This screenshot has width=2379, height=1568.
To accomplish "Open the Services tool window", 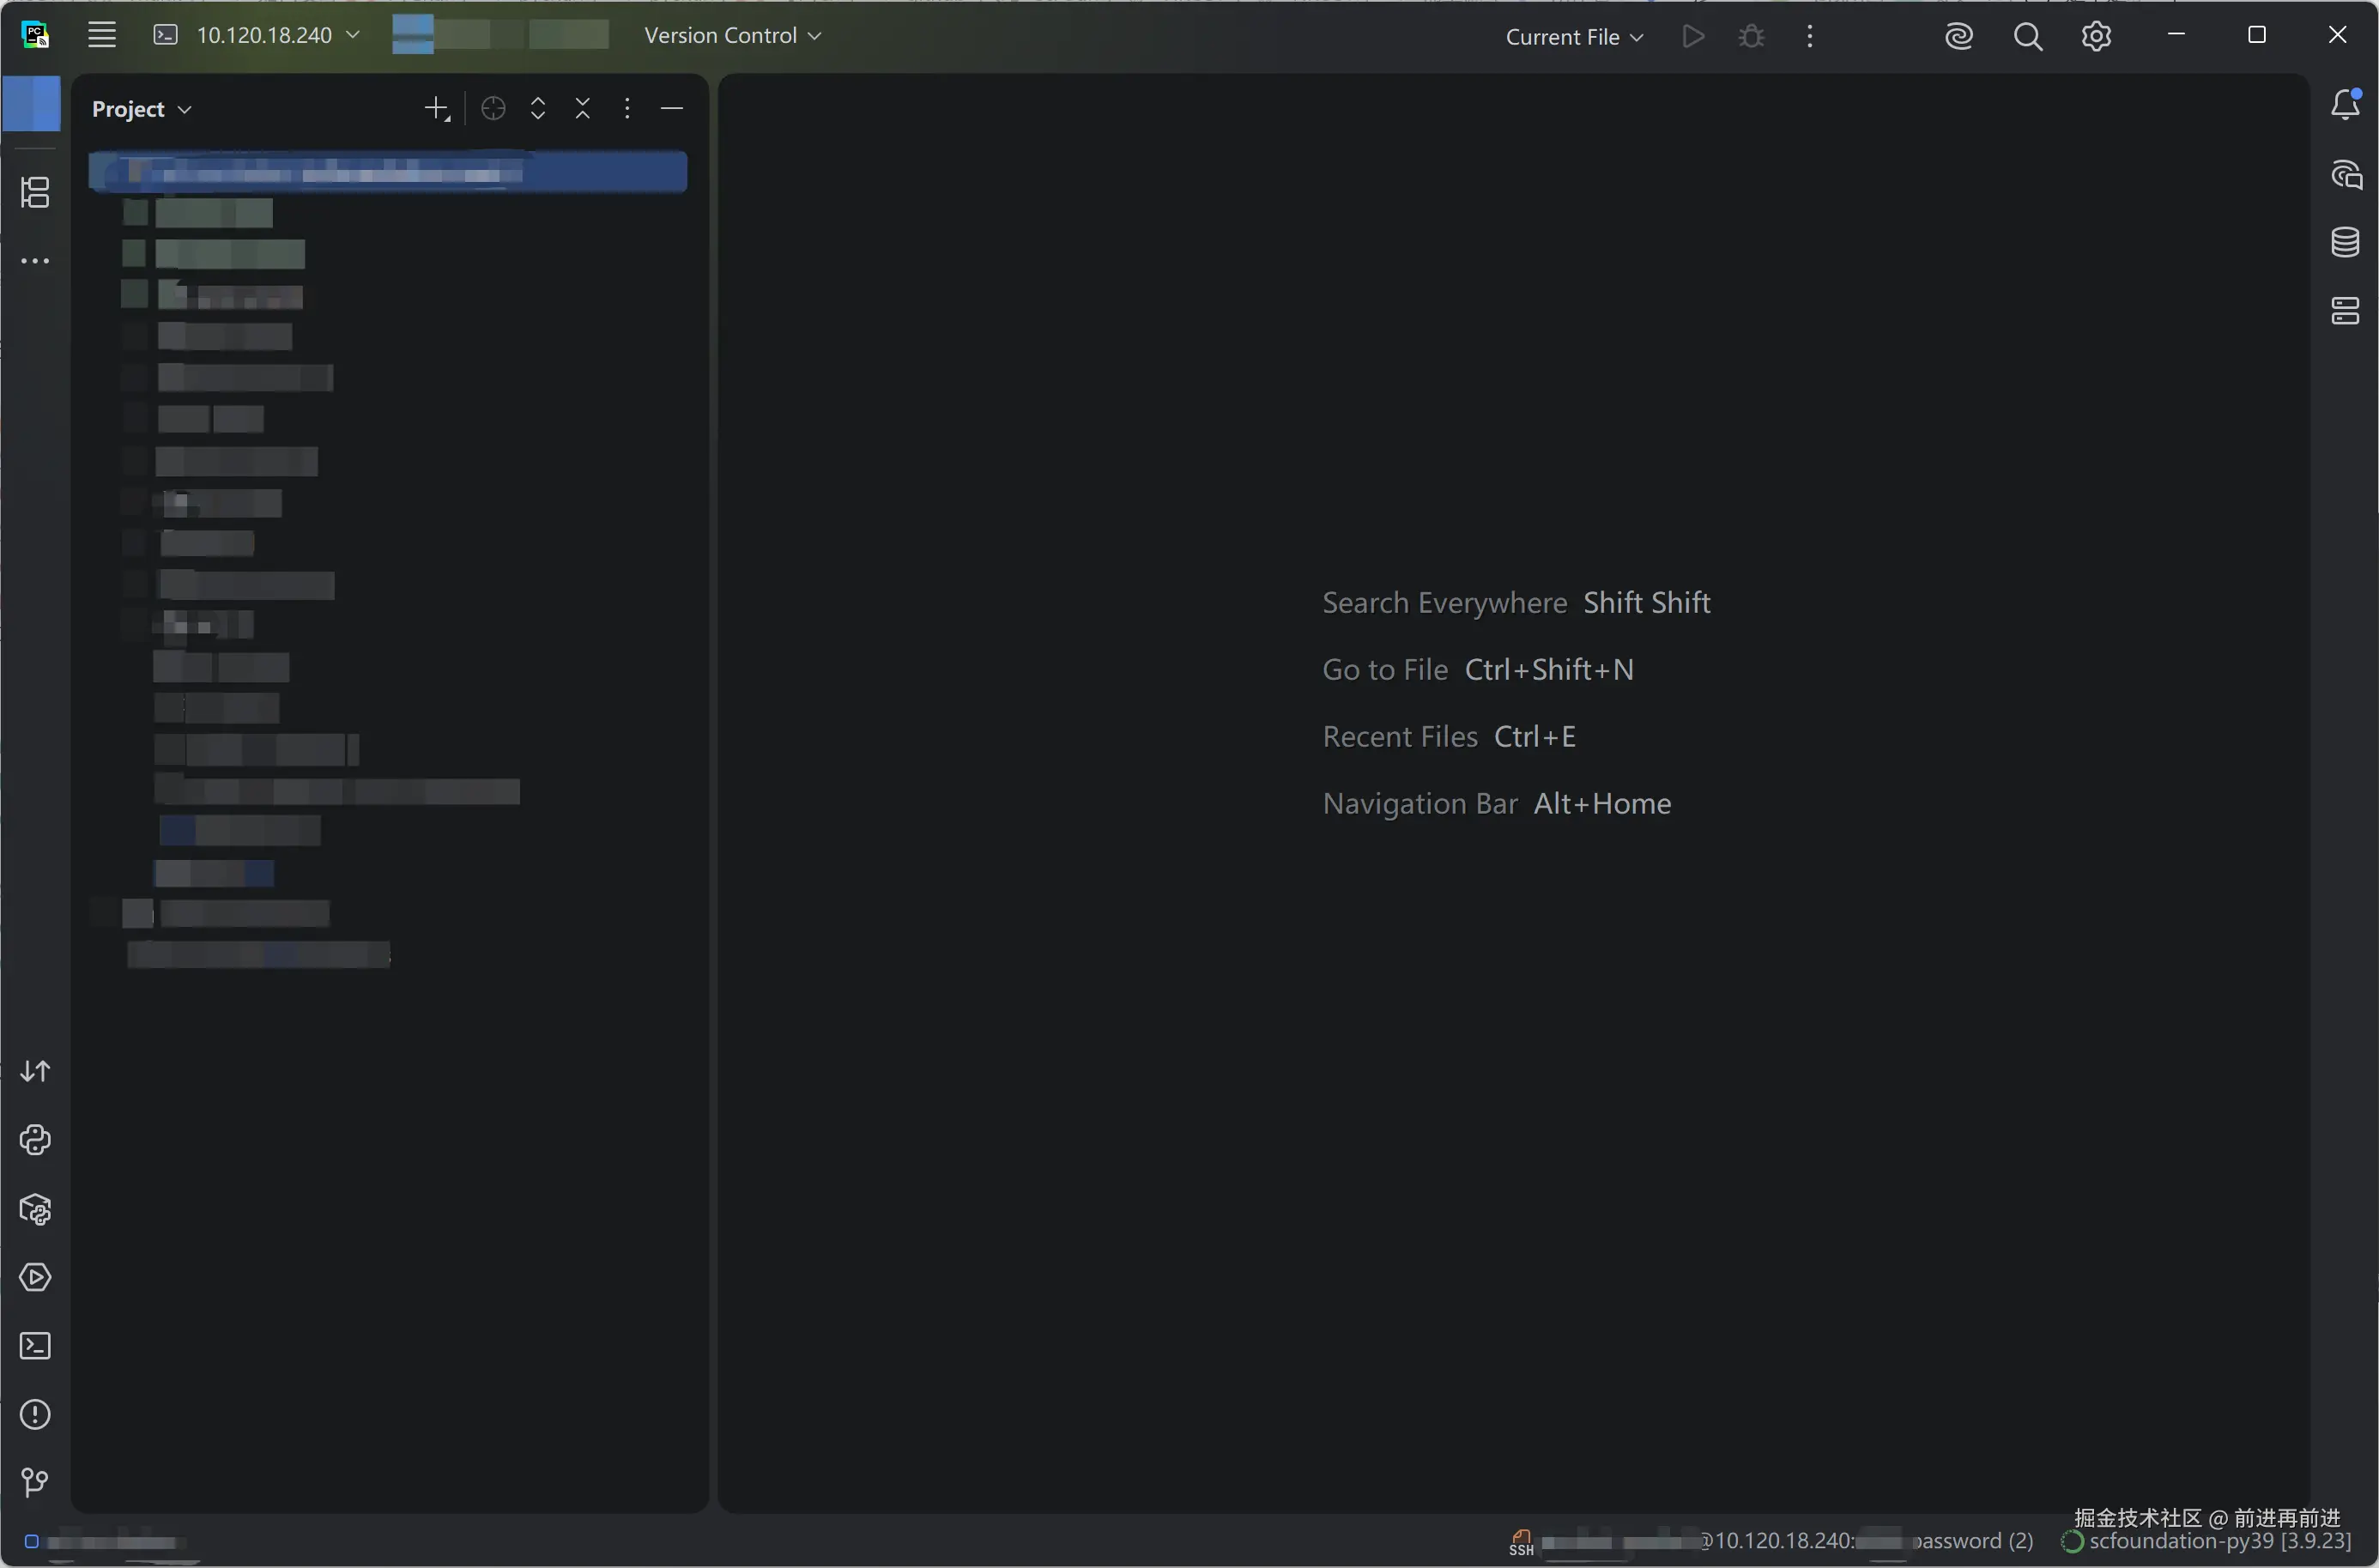I will [x=35, y=1277].
